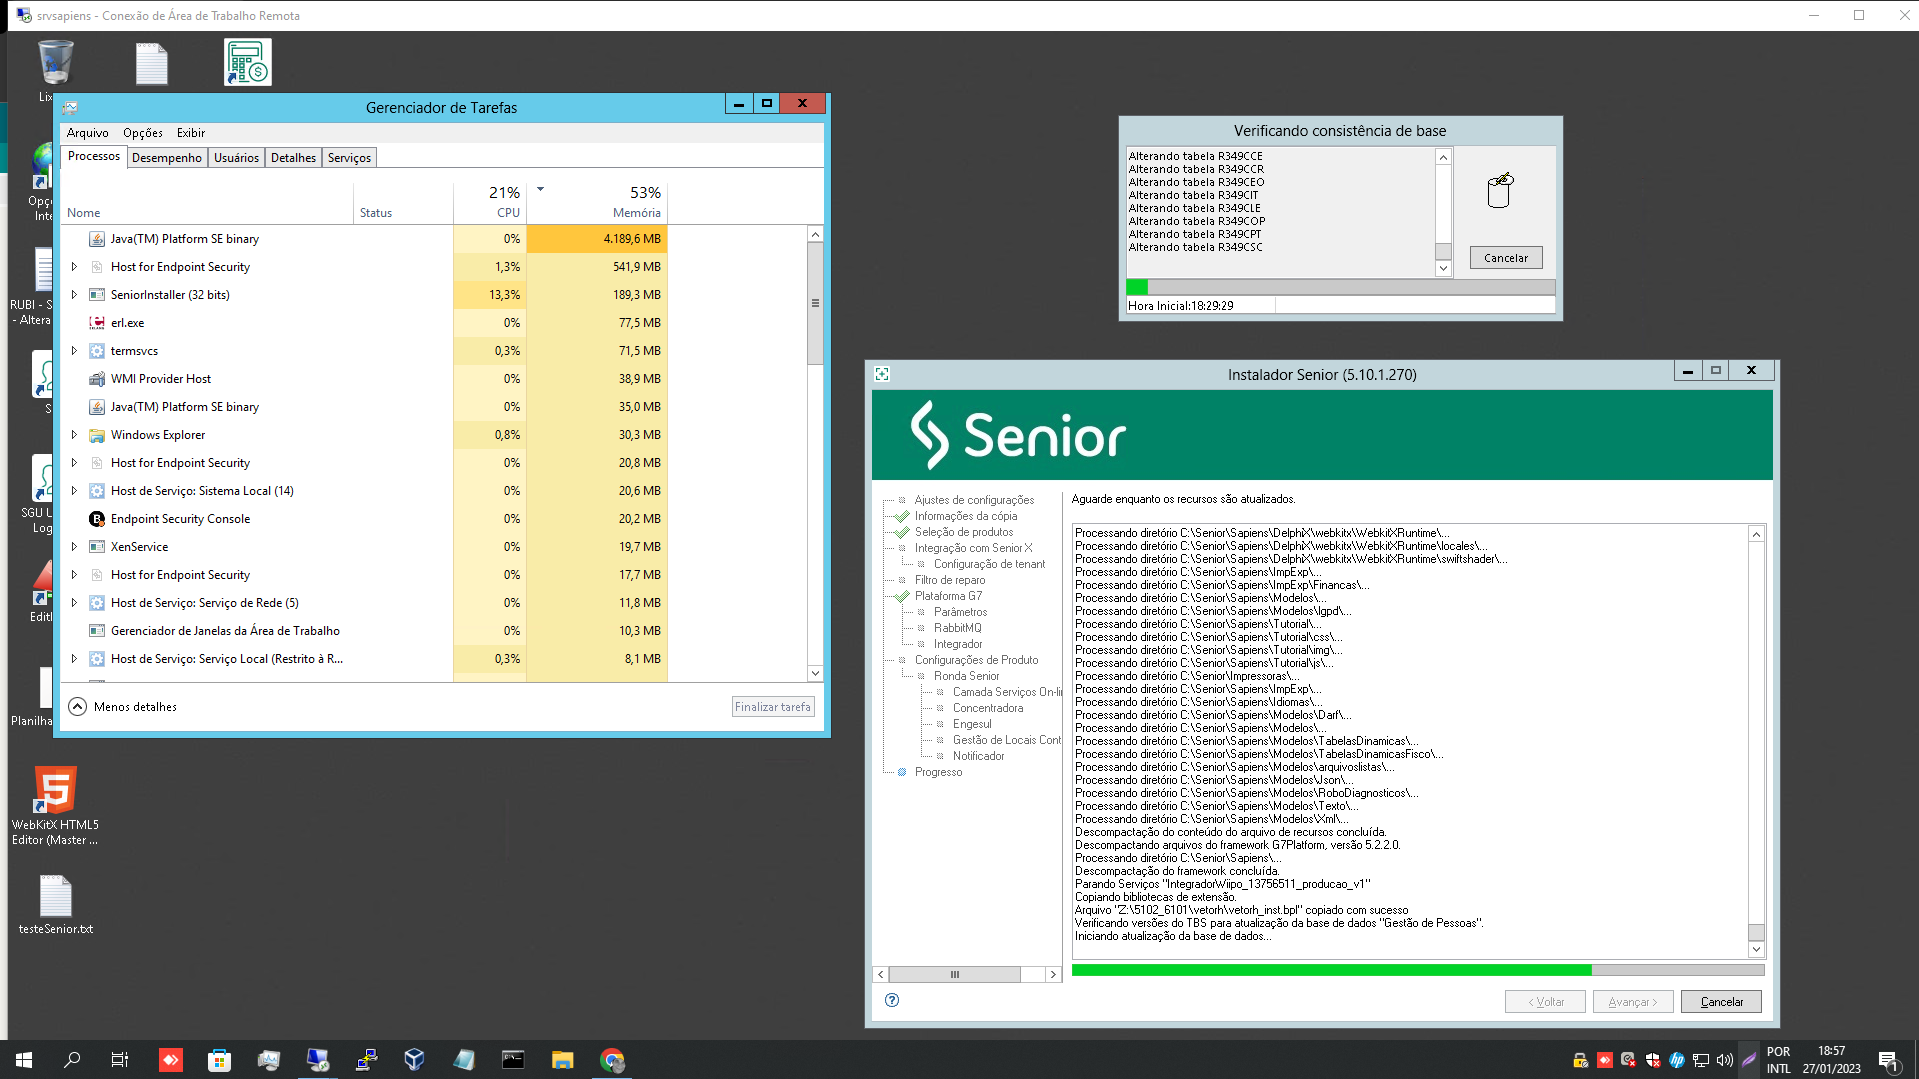Click the volume speaker tray icon
The height and width of the screenshot is (1079, 1919).
pos(1725,1060)
